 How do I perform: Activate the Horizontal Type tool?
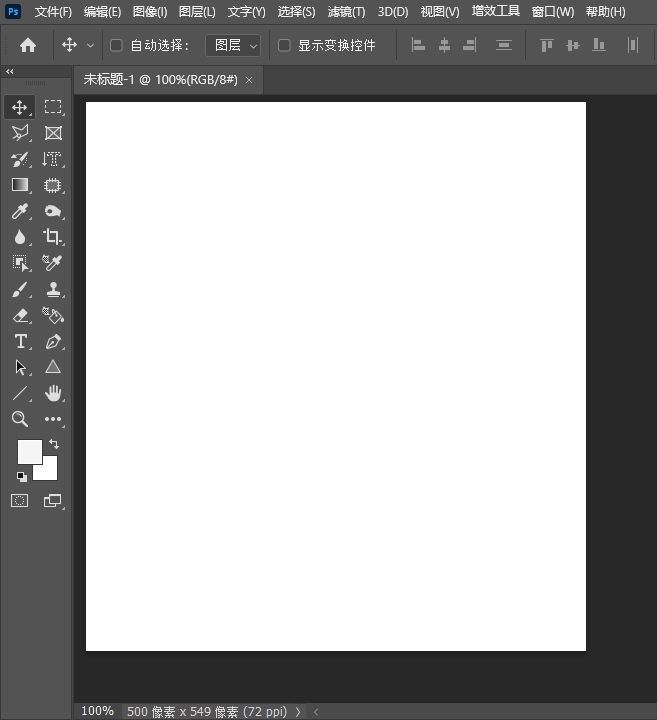20,342
